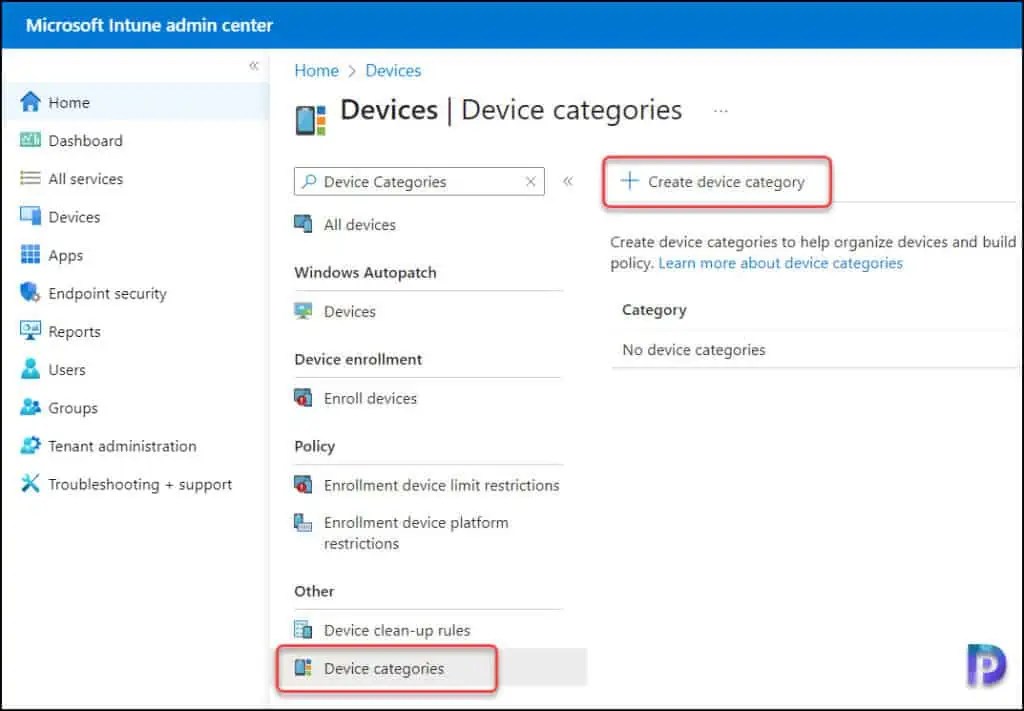Select the Users icon in the sidebar
Viewport: 1024px width, 711px height.
pos(64,369)
